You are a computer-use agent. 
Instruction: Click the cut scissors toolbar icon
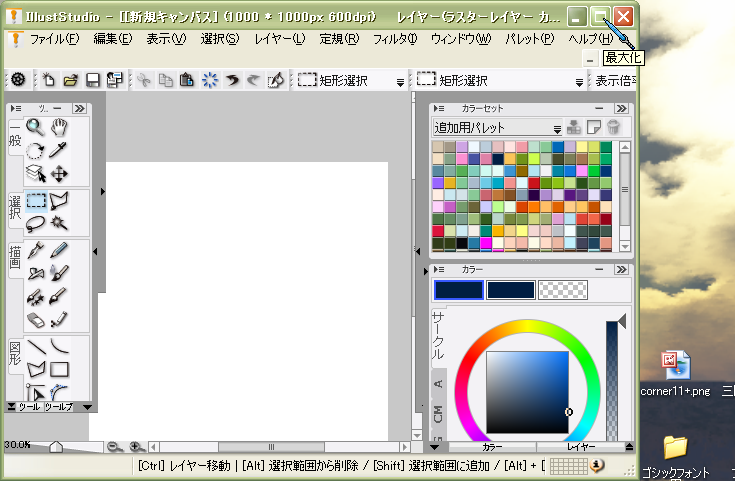[144, 80]
